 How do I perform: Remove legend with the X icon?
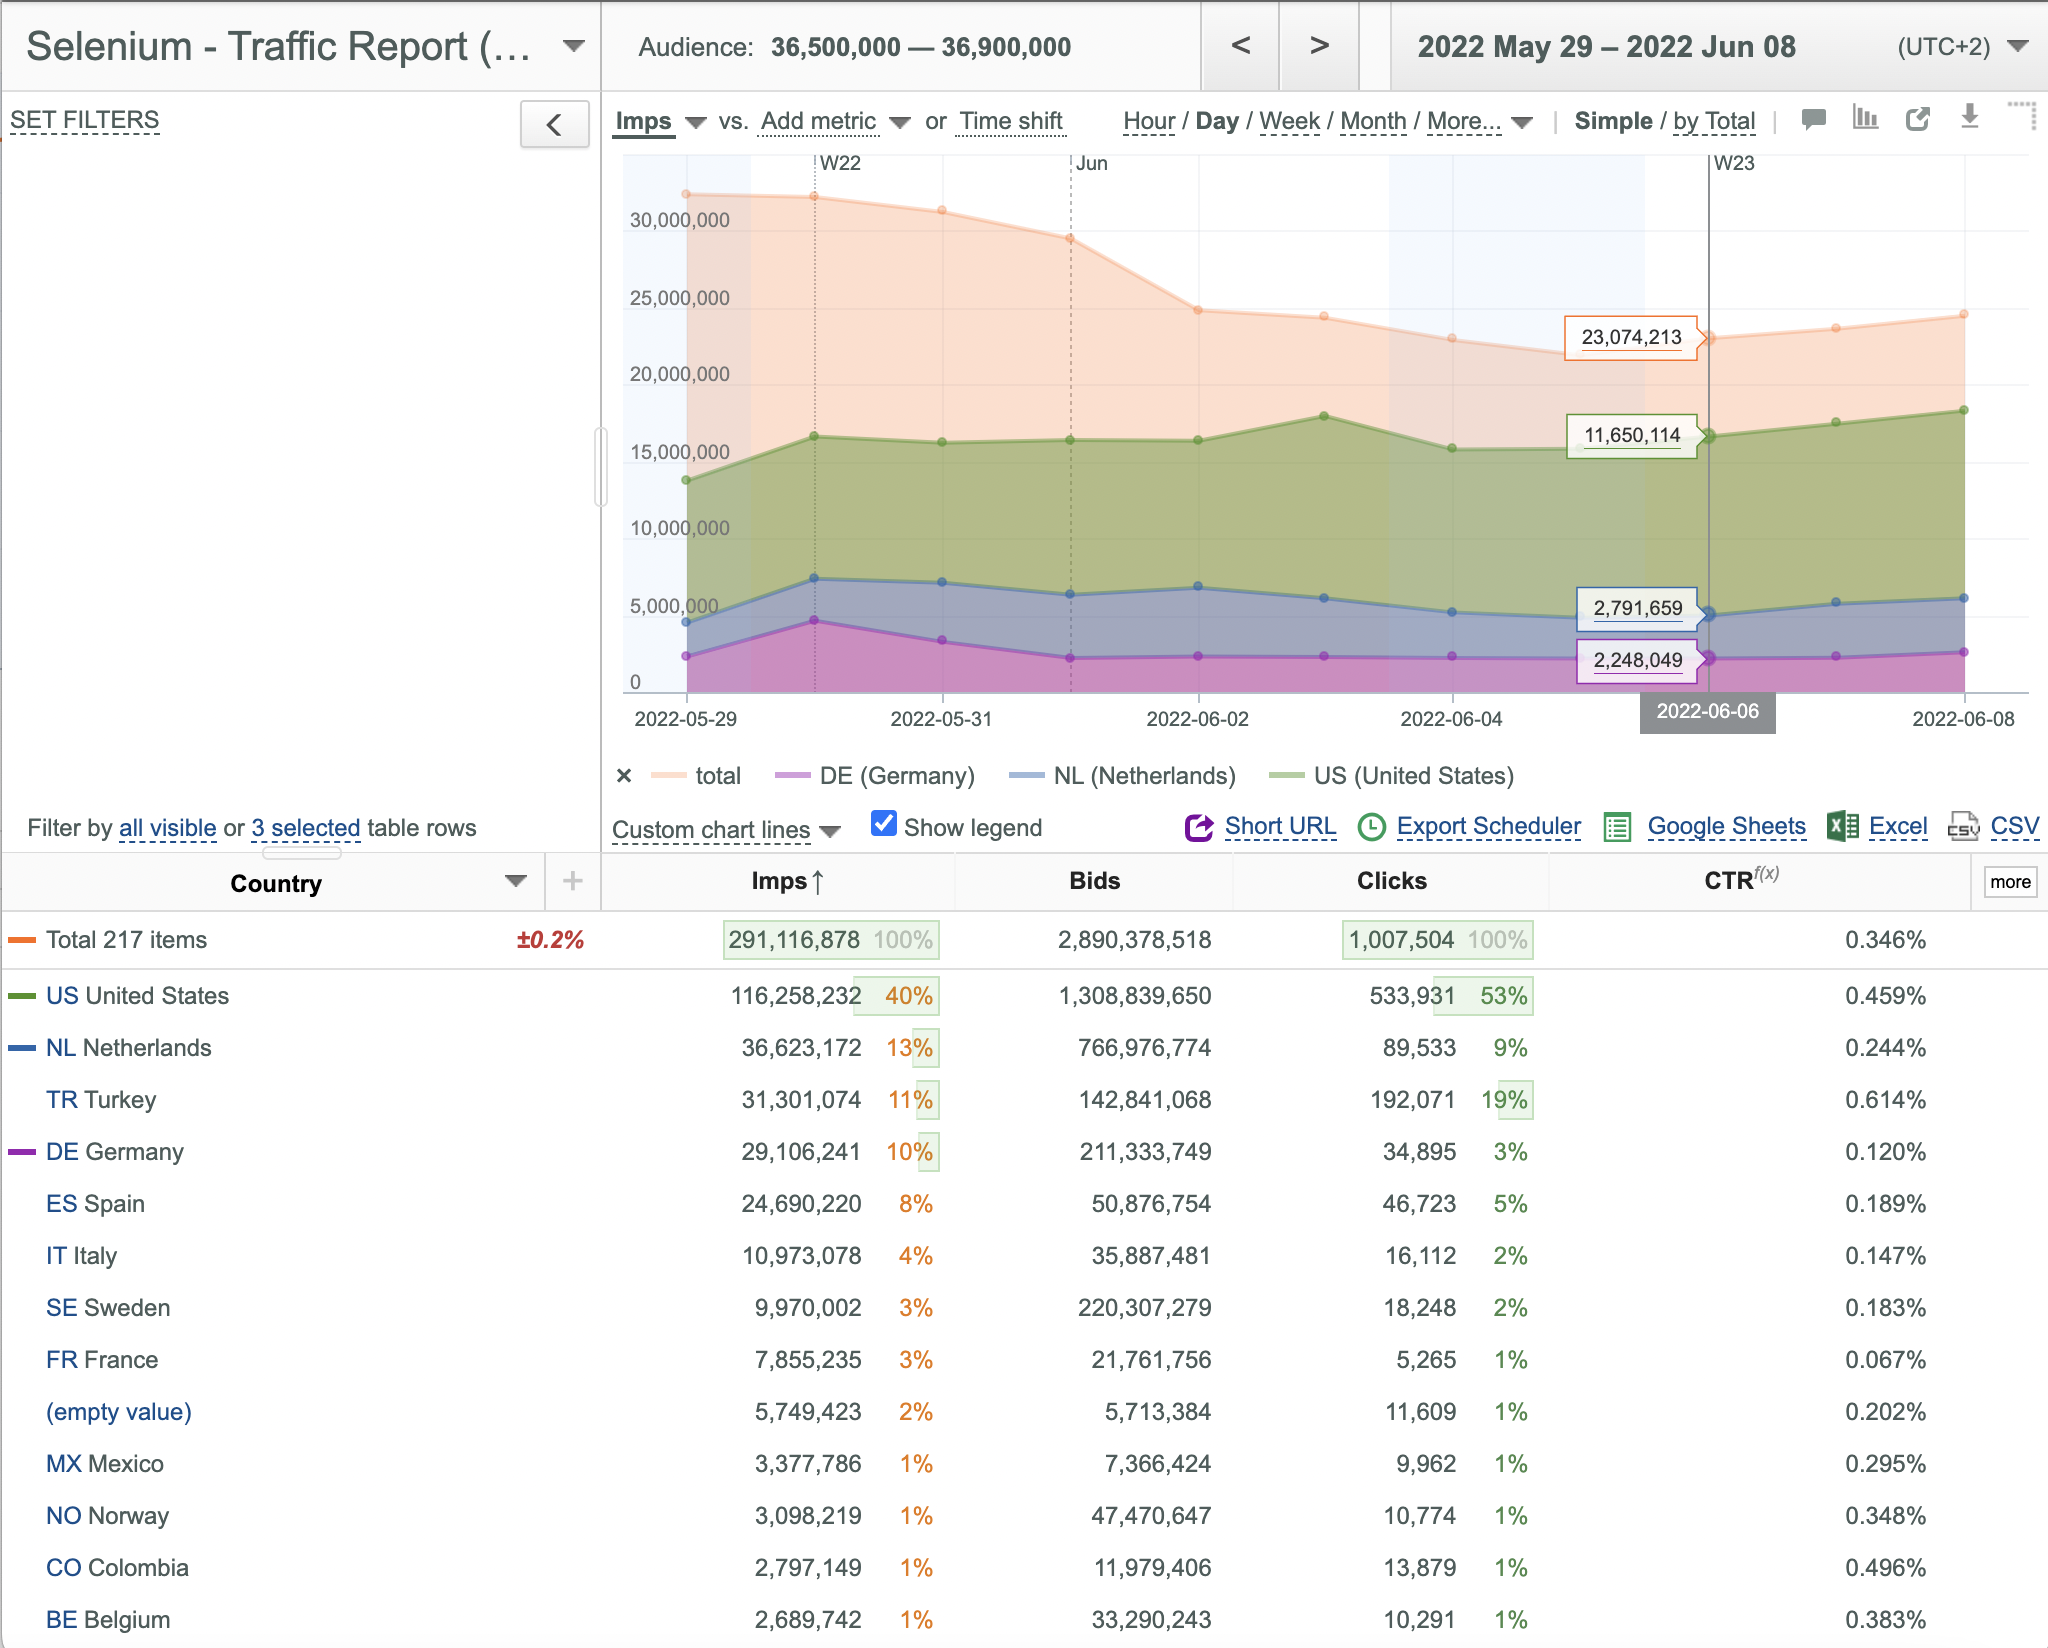[624, 776]
